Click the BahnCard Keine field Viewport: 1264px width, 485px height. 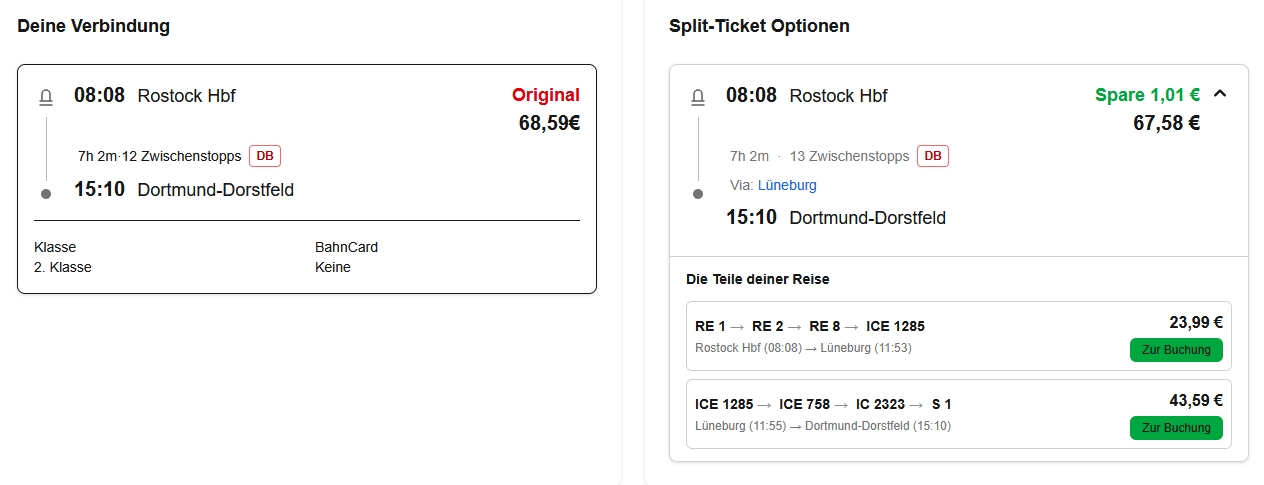tap(346, 257)
